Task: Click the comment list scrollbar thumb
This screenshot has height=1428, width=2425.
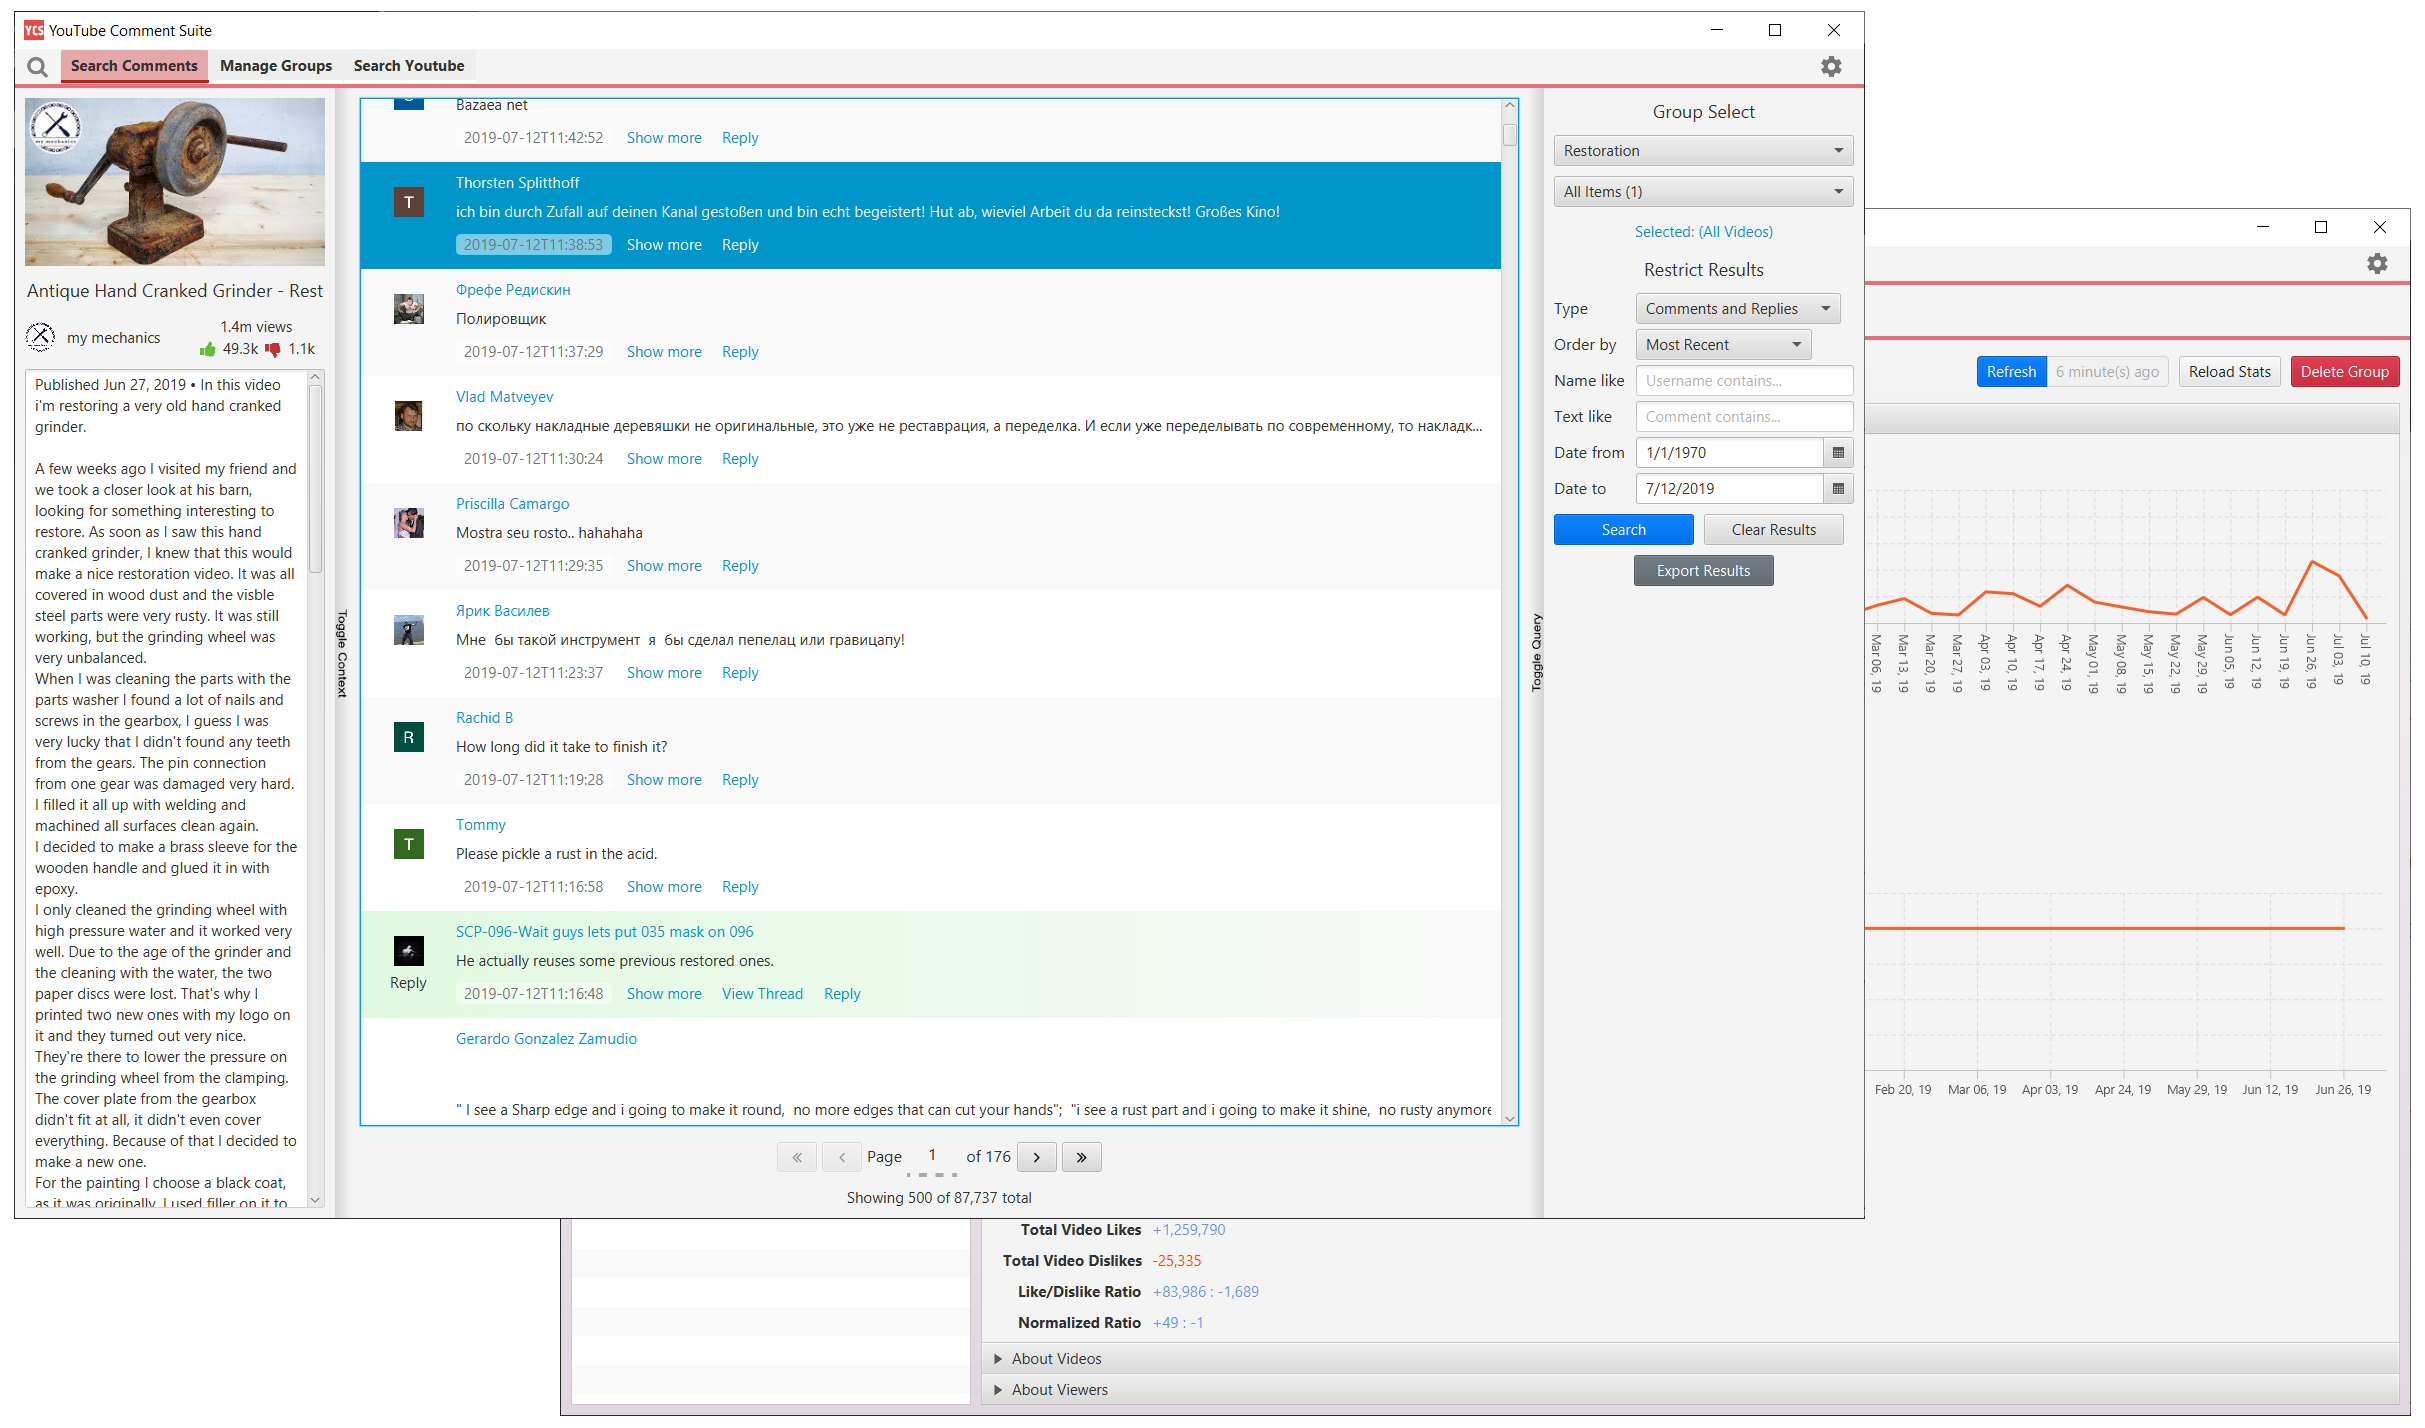Action: click(x=1510, y=134)
